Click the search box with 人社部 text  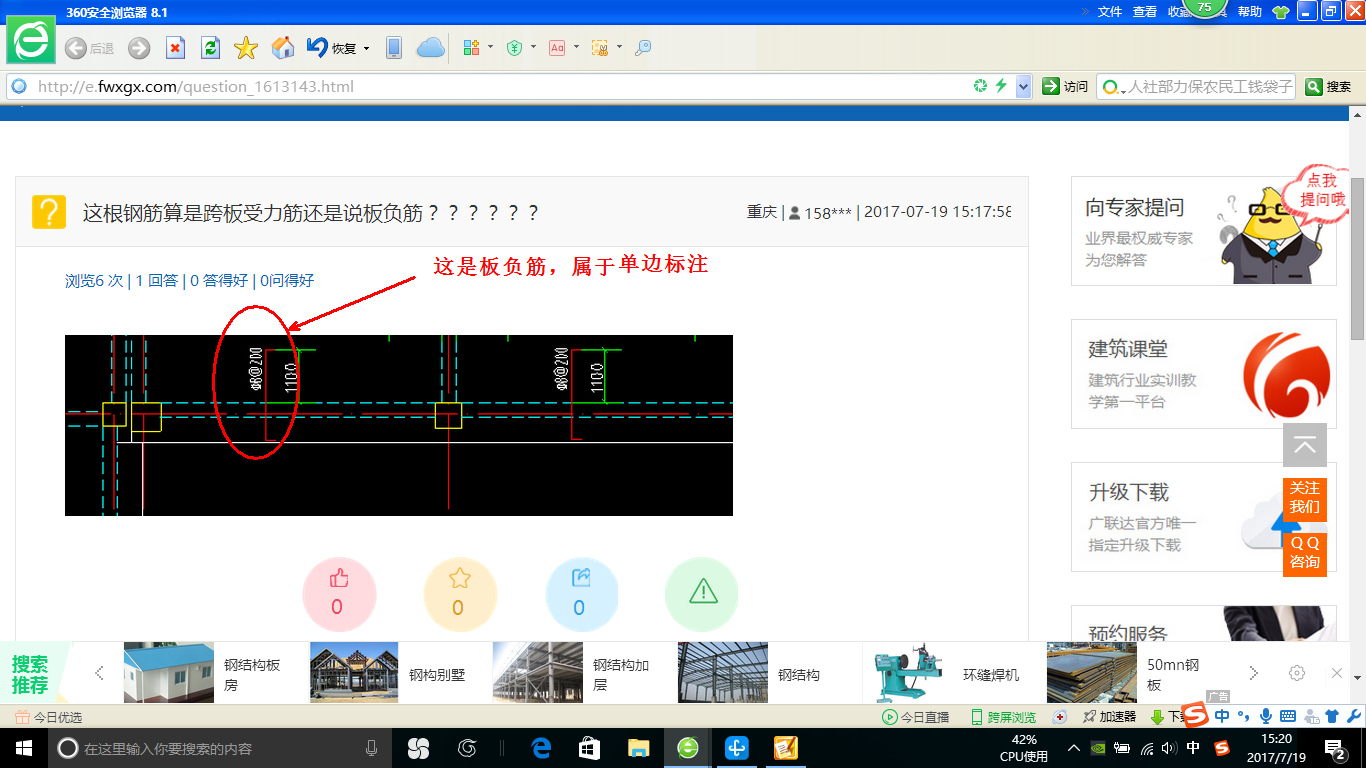(x=1197, y=87)
